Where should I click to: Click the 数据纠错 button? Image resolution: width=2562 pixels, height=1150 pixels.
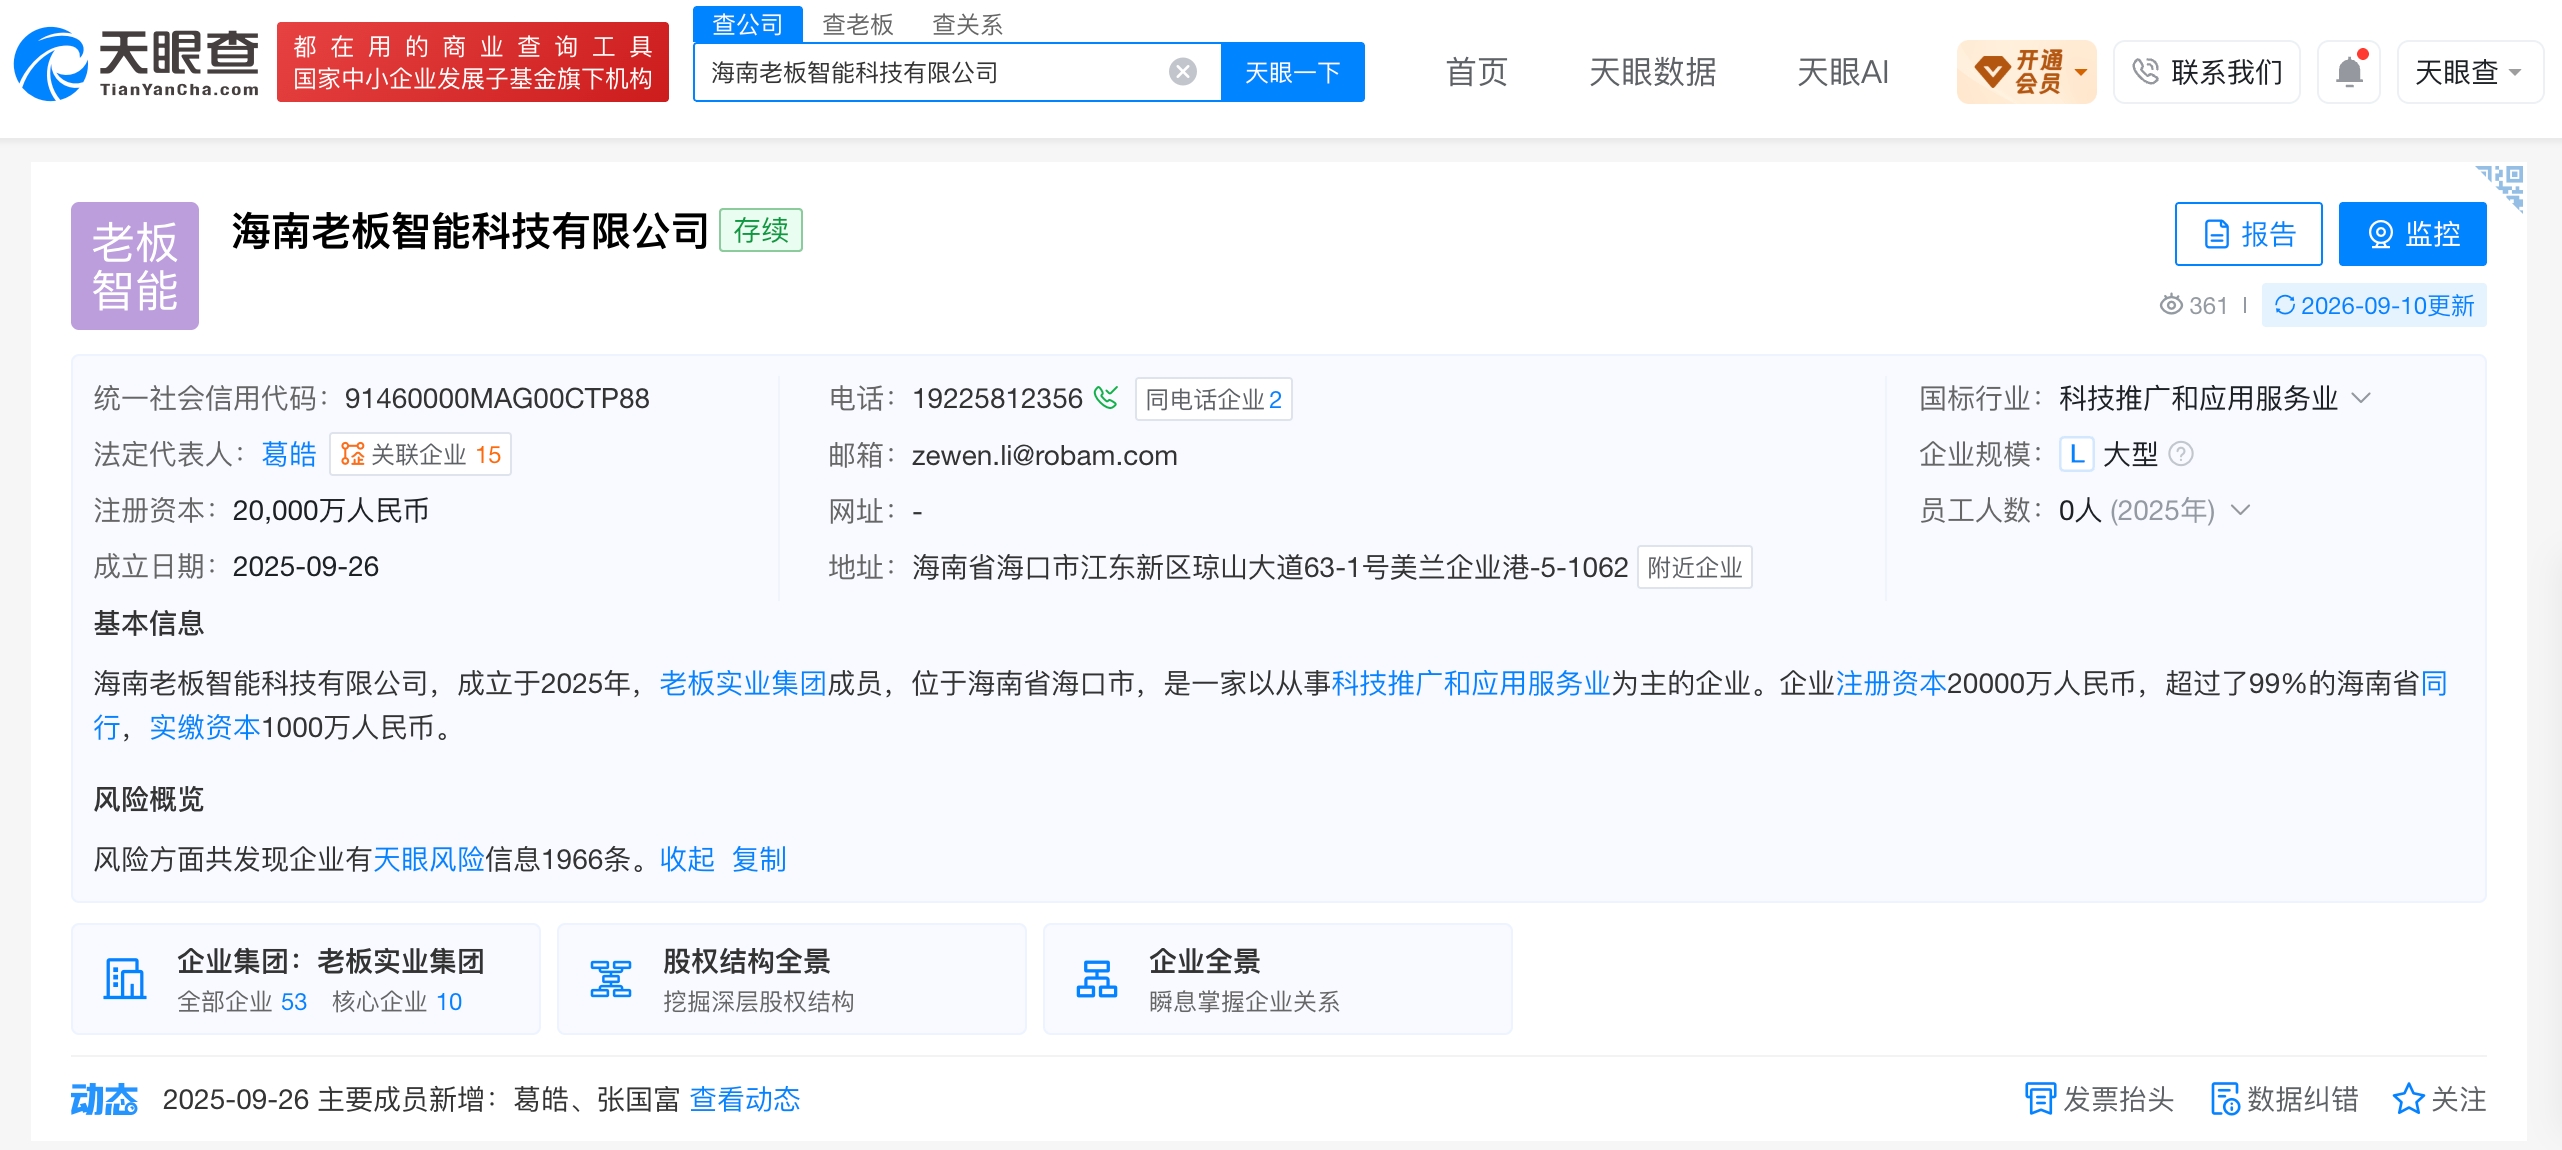[2284, 1099]
